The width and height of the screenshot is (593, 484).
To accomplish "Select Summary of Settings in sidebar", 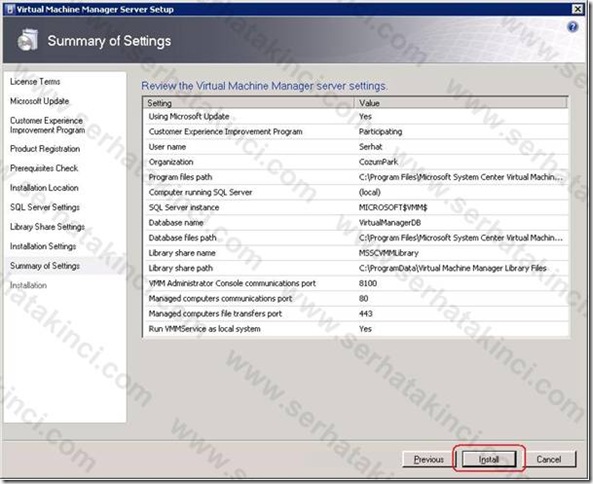I will (x=45, y=266).
